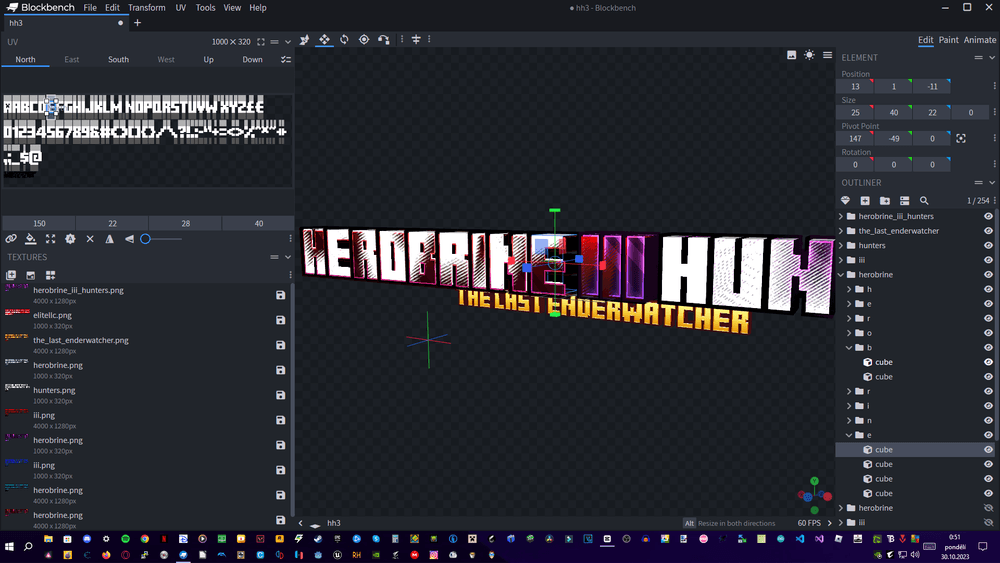Hide the herobrine_iii_hunters group

(988, 216)
